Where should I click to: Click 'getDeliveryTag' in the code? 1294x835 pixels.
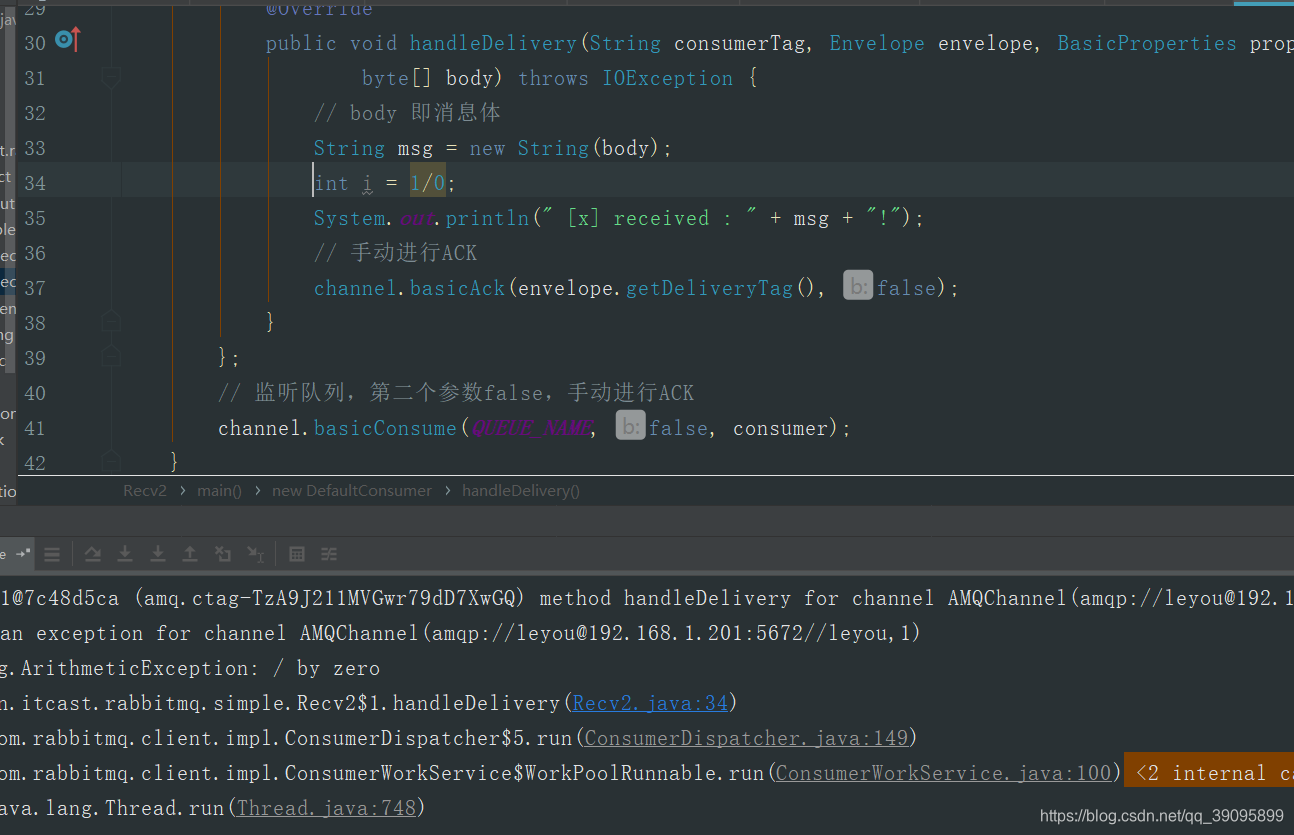(709, 288)
